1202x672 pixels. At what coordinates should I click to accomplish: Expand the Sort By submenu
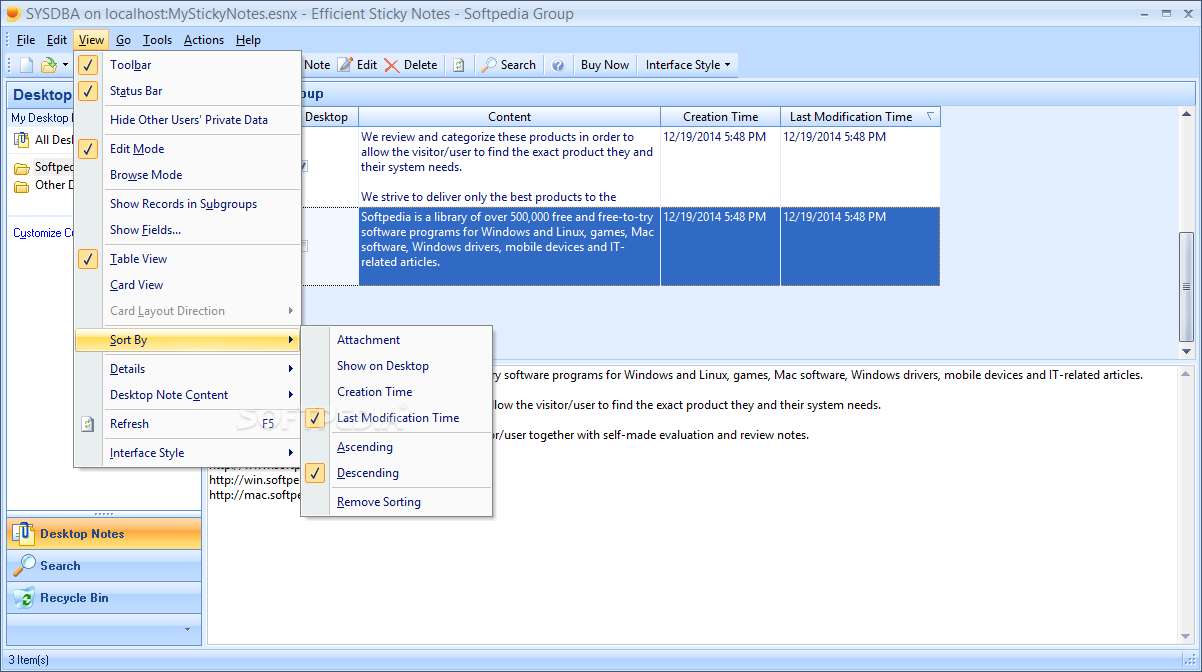pos(187,340)
